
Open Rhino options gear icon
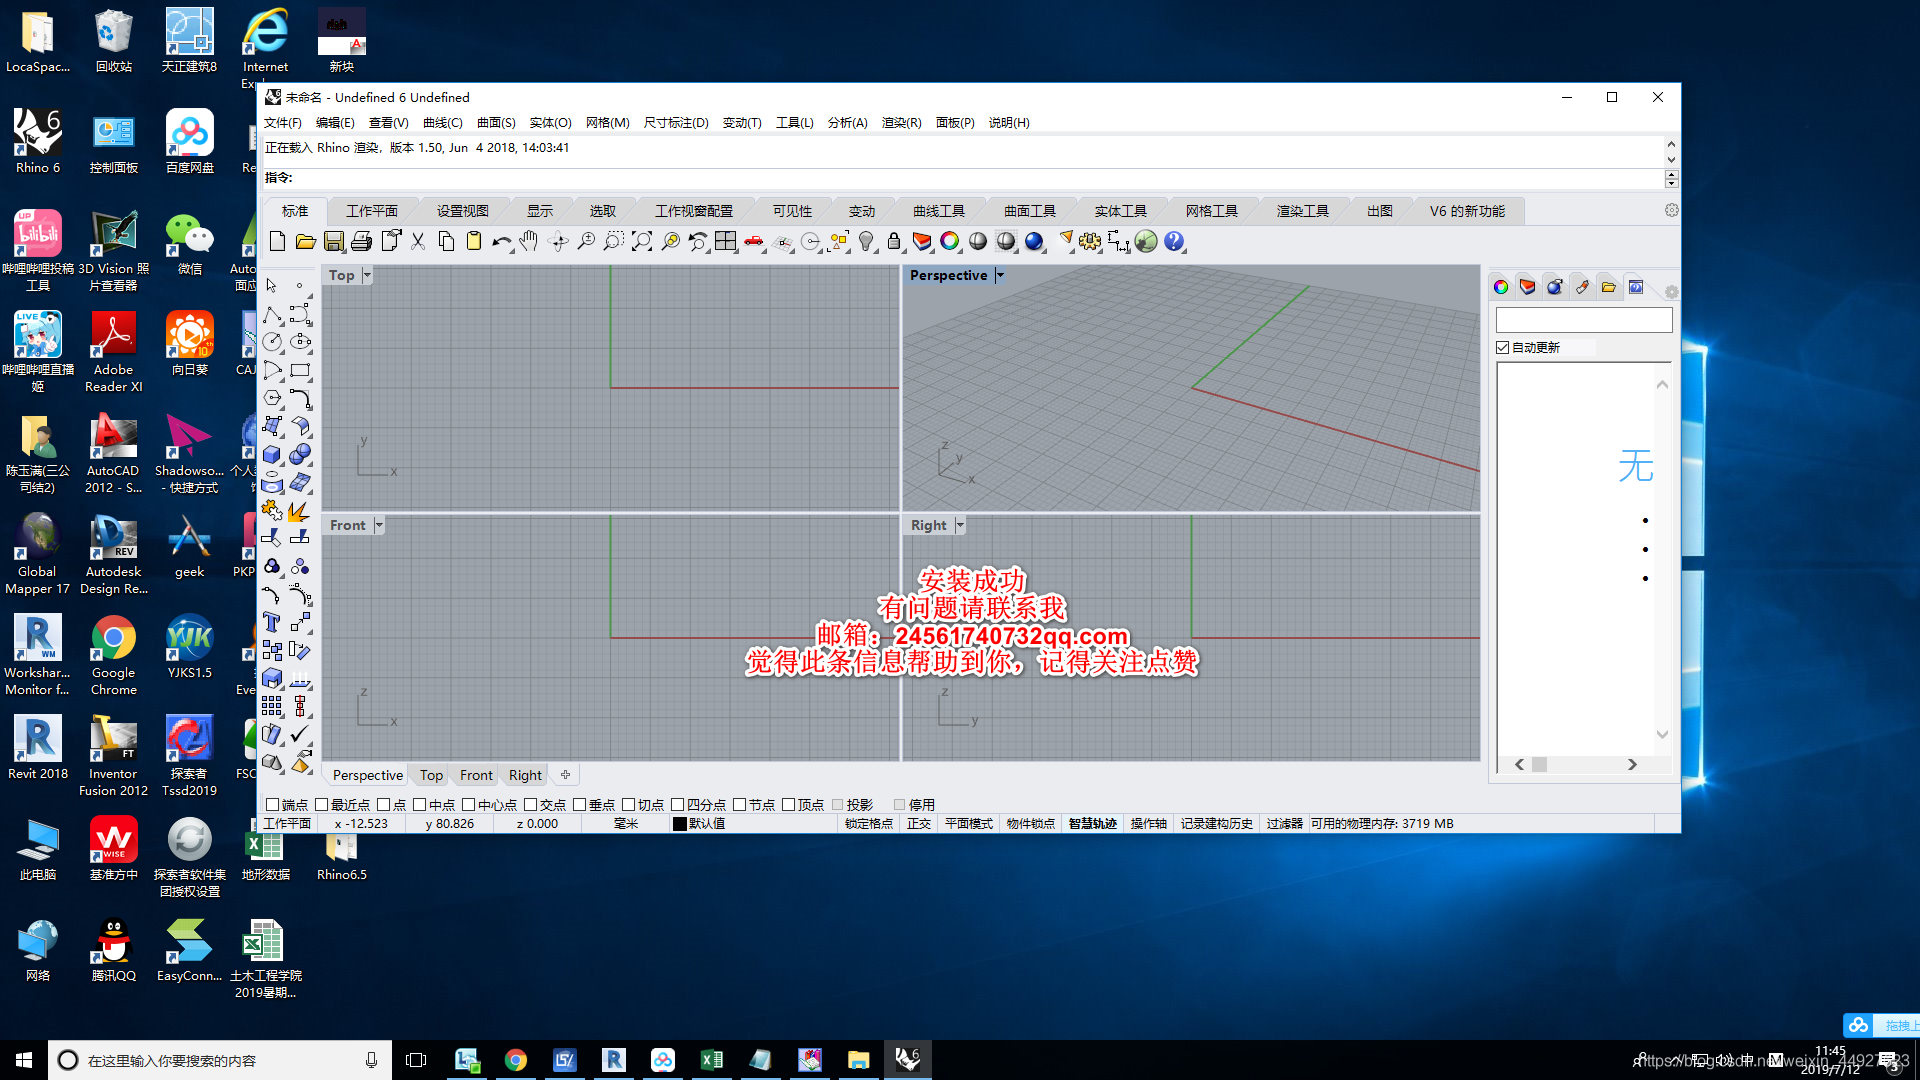pos(1090,241)
